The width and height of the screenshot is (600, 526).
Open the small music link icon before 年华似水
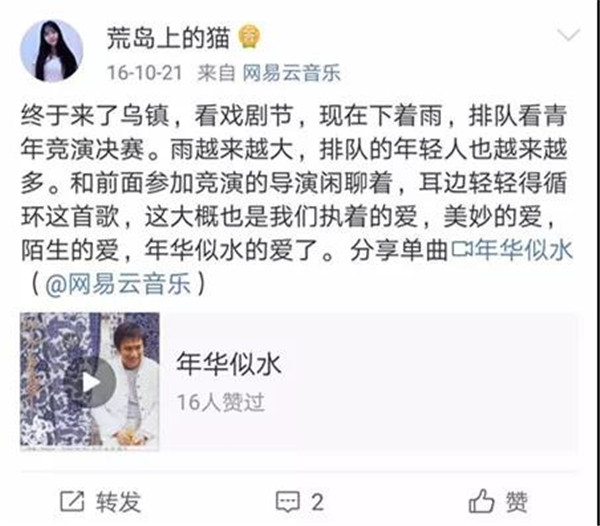462,250
